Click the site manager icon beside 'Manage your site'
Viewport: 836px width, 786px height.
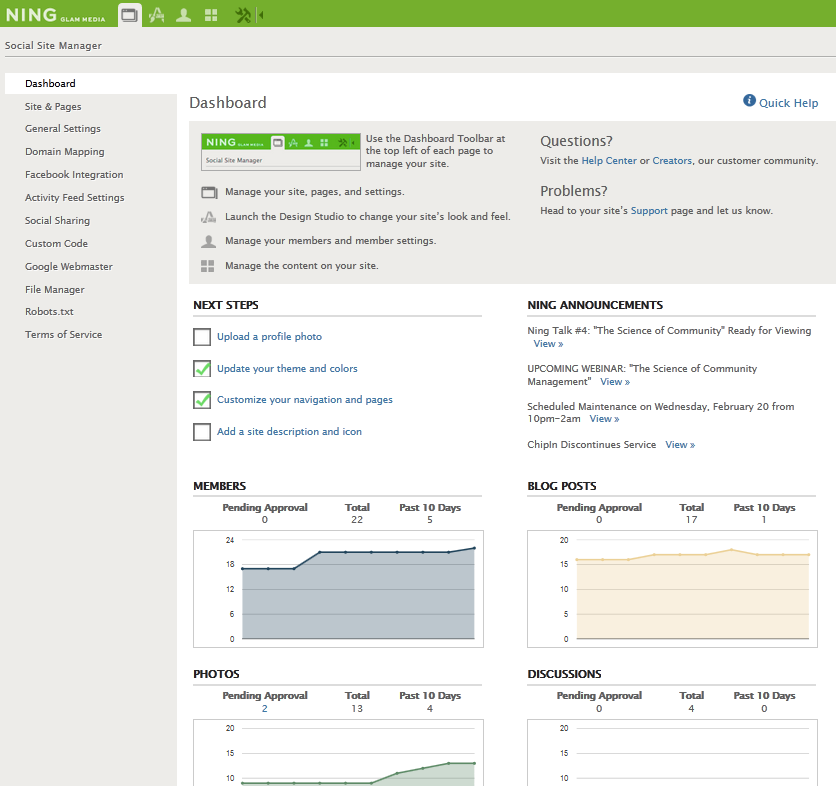click(209, 192)
